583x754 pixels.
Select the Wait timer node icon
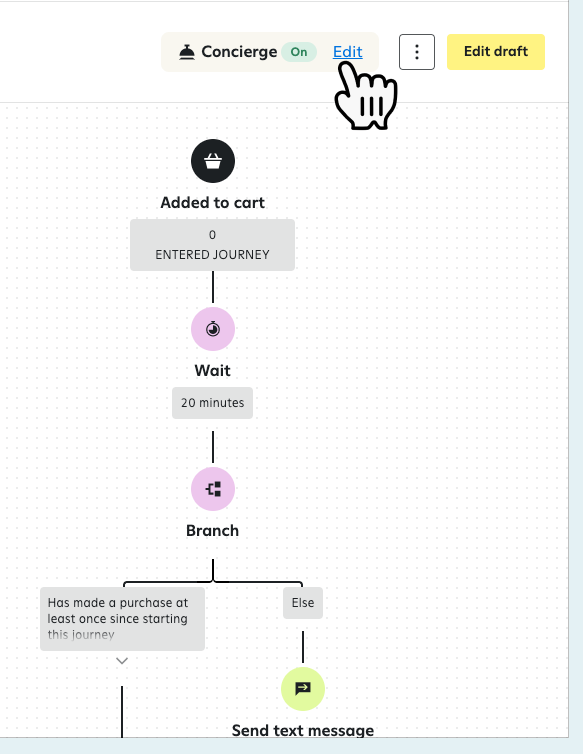pyautogui.click(x=213, y=329)
